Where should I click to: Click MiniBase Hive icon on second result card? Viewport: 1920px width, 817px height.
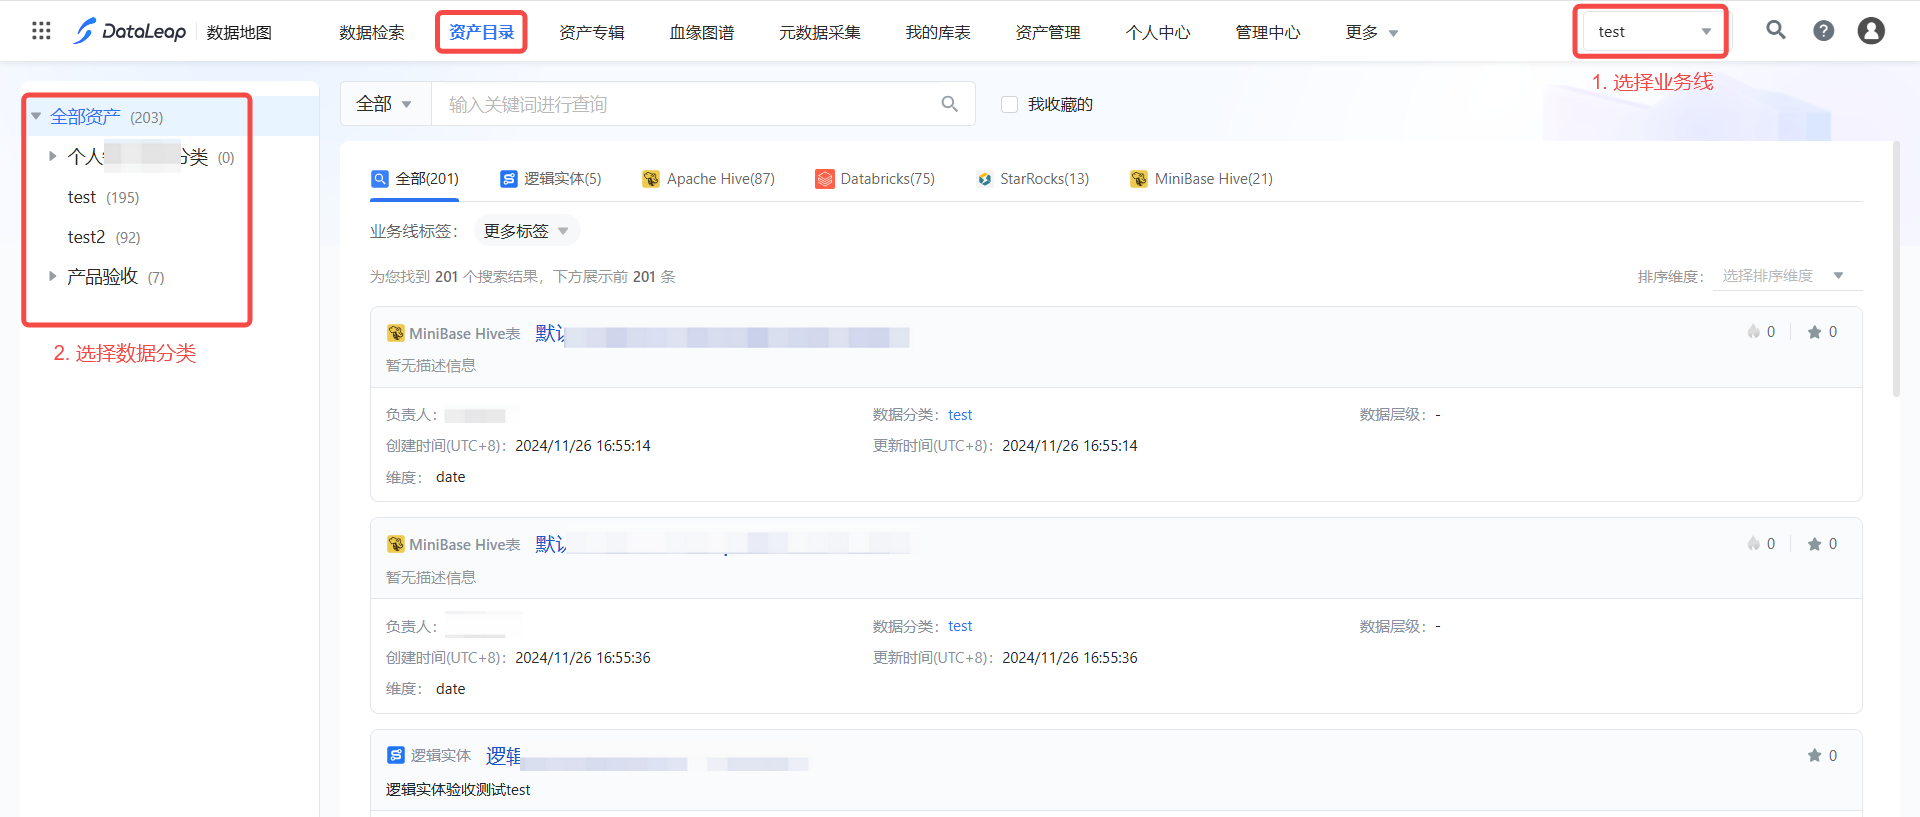click(396, 544)
